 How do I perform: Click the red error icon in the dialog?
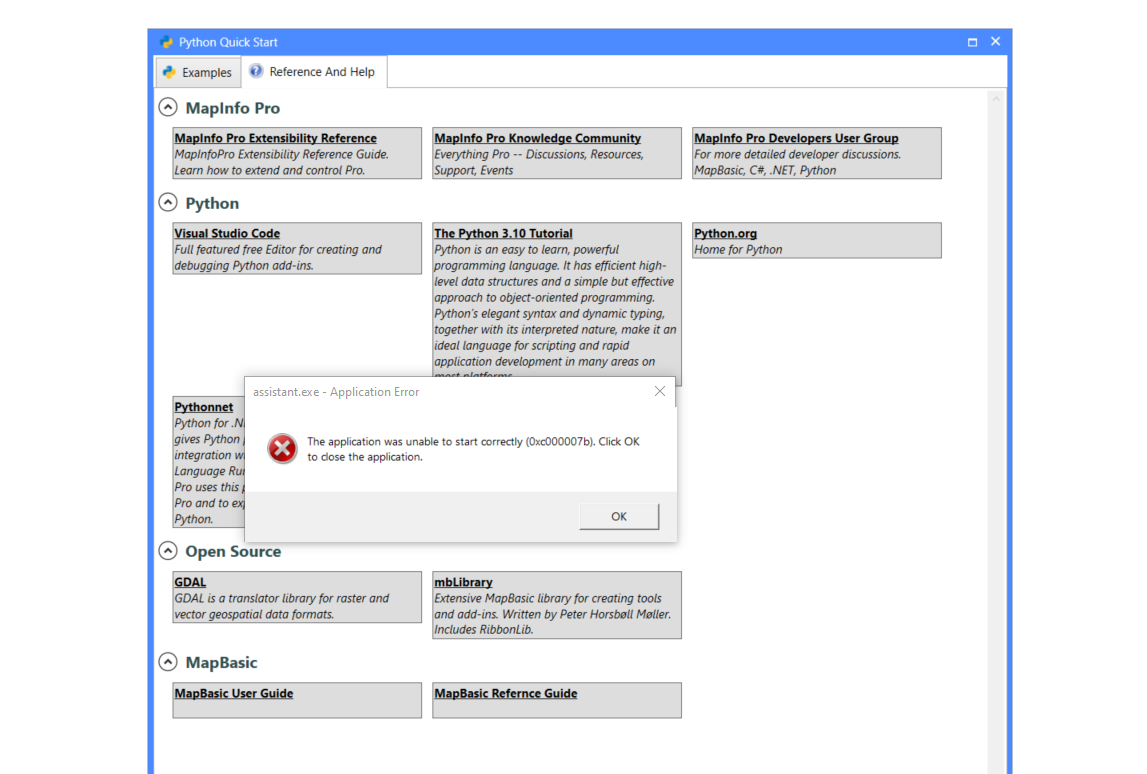click(282, 448)
